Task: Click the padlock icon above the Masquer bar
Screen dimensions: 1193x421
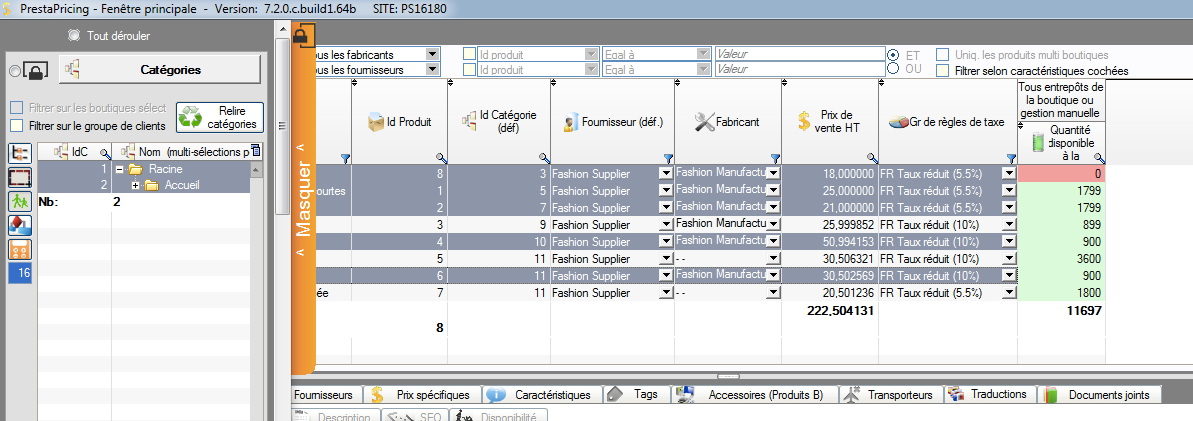Action: 300,37
